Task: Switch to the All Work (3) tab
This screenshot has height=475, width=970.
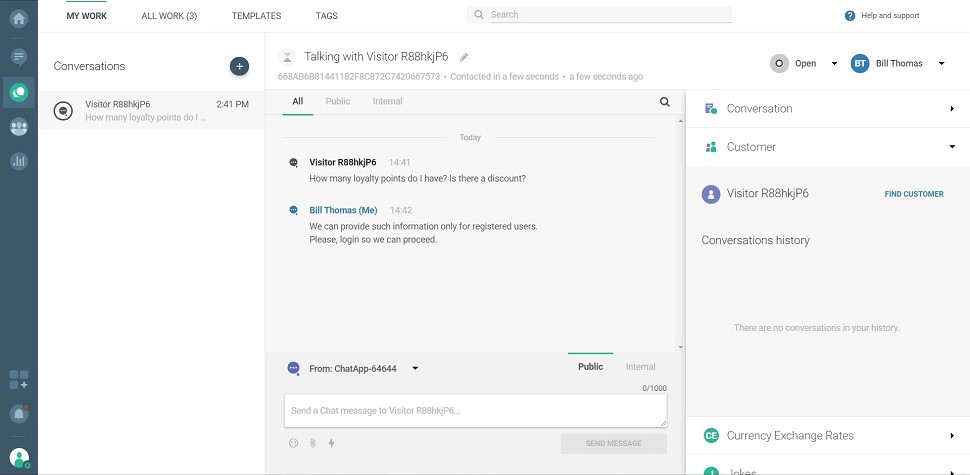Action: tap(169, 16)
